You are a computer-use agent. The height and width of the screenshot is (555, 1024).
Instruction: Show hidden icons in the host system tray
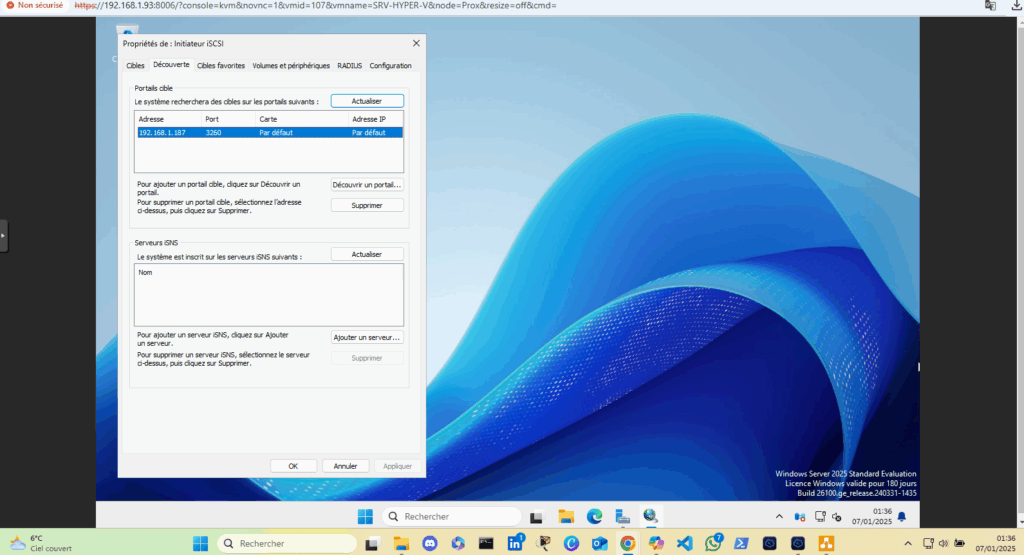pos(908,543)
